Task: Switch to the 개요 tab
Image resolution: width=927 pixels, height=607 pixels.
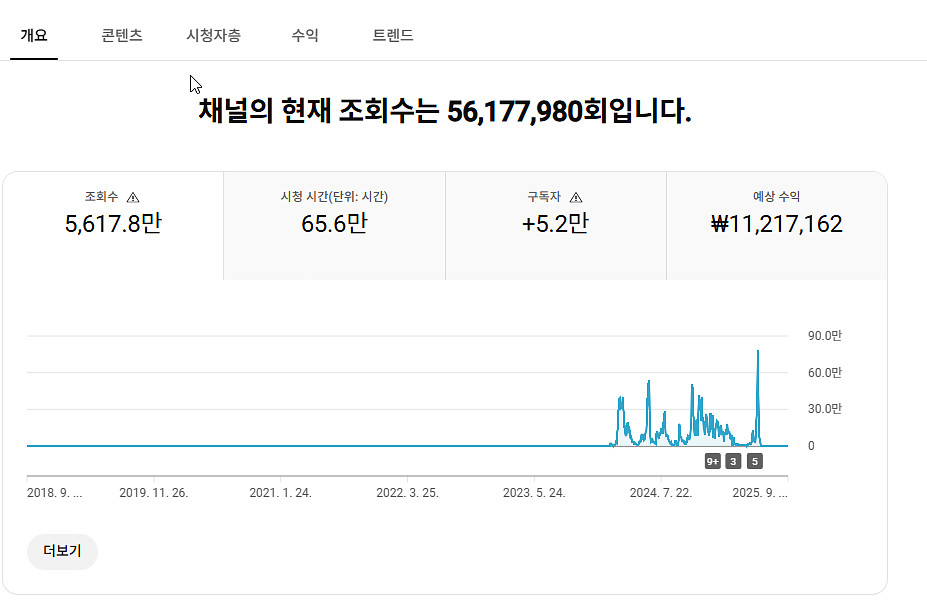Action: [34, 36]
